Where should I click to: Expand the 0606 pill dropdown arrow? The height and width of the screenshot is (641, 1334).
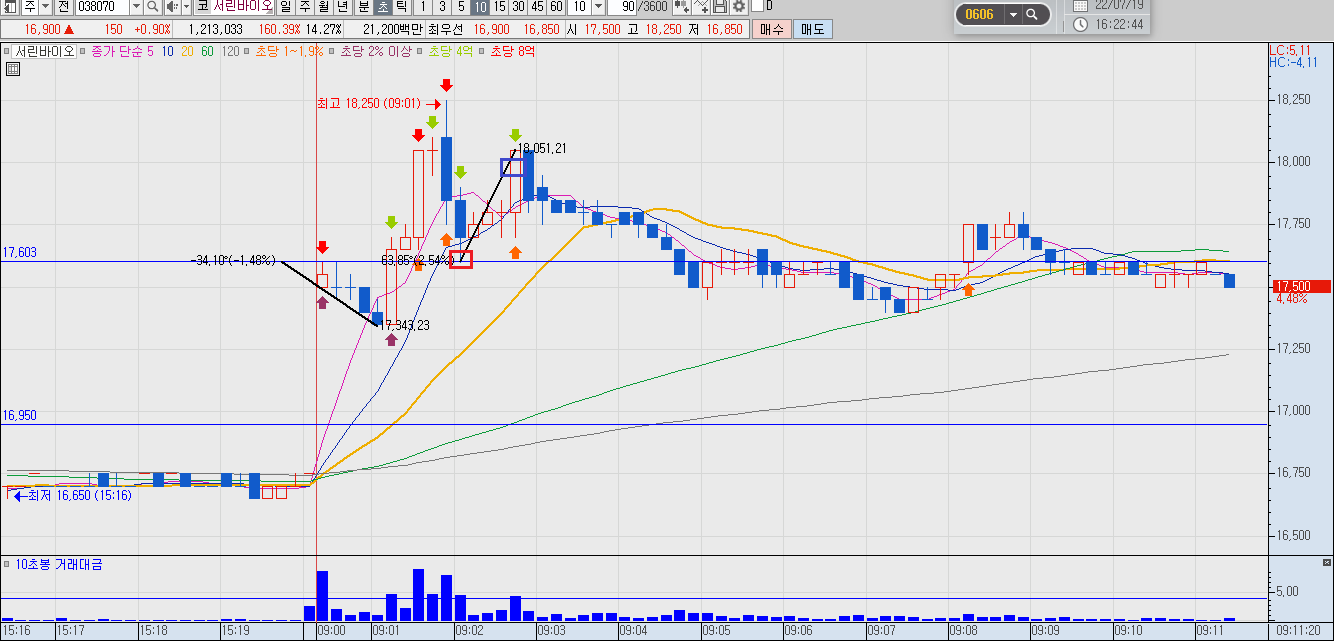(1014, 14)
